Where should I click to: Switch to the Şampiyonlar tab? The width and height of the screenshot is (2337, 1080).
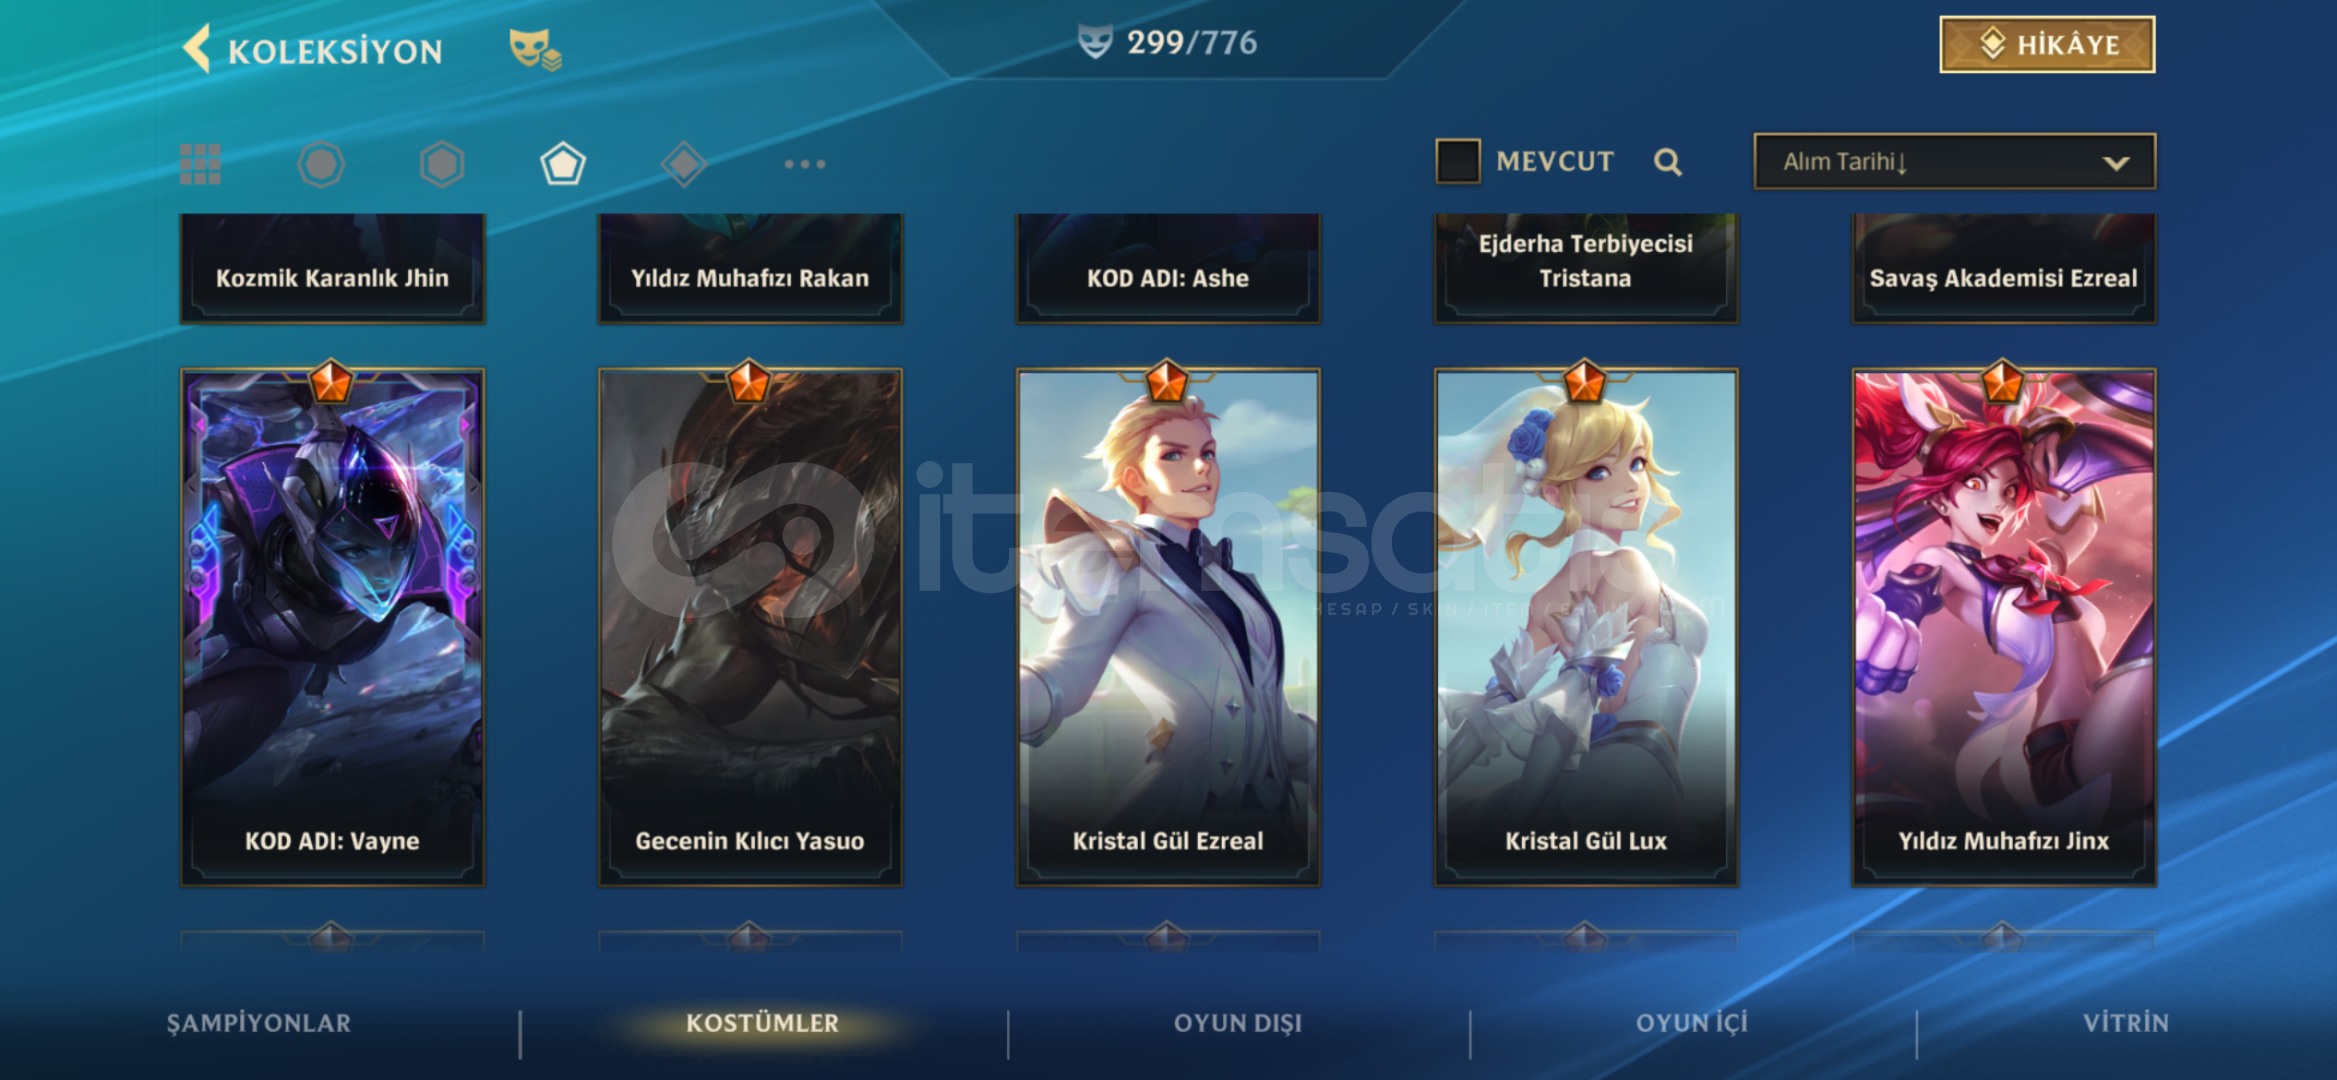[x=259, y=1023]
